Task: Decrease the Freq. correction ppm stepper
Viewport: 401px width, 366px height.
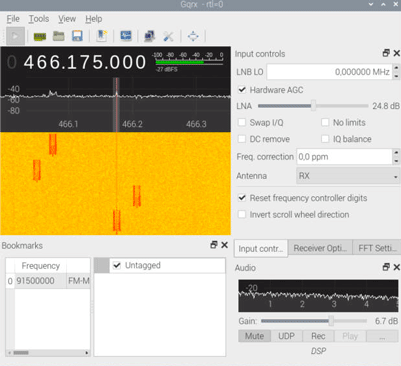Action: [x=396, y=161]
